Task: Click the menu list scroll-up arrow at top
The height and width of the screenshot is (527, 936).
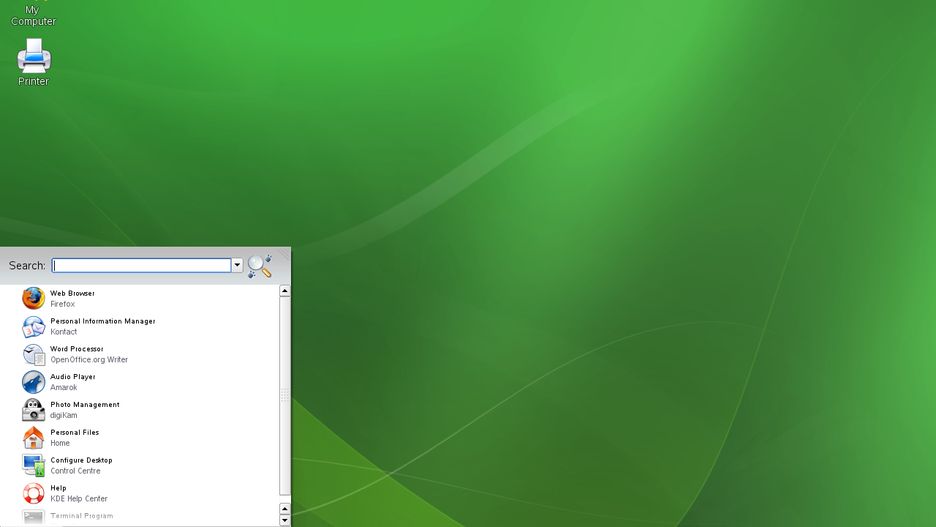Action: 285,291
